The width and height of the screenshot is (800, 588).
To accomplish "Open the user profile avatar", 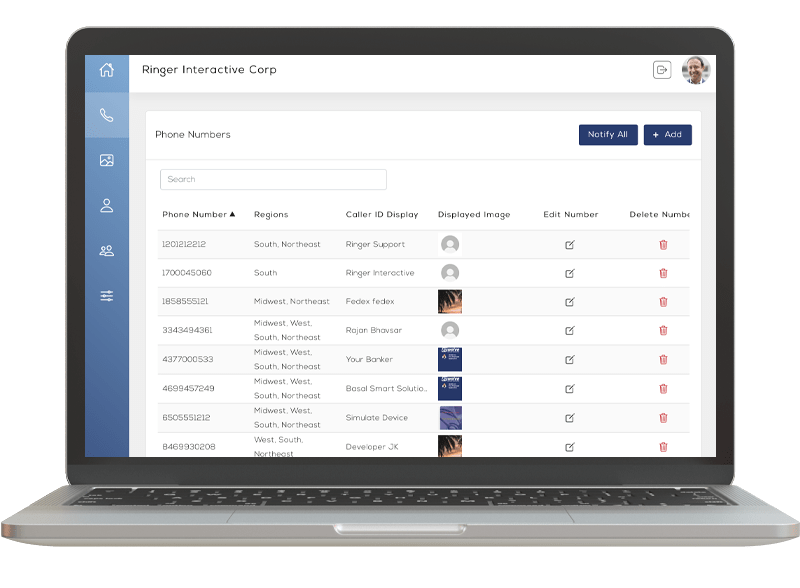I will click(x=696, y=70).
